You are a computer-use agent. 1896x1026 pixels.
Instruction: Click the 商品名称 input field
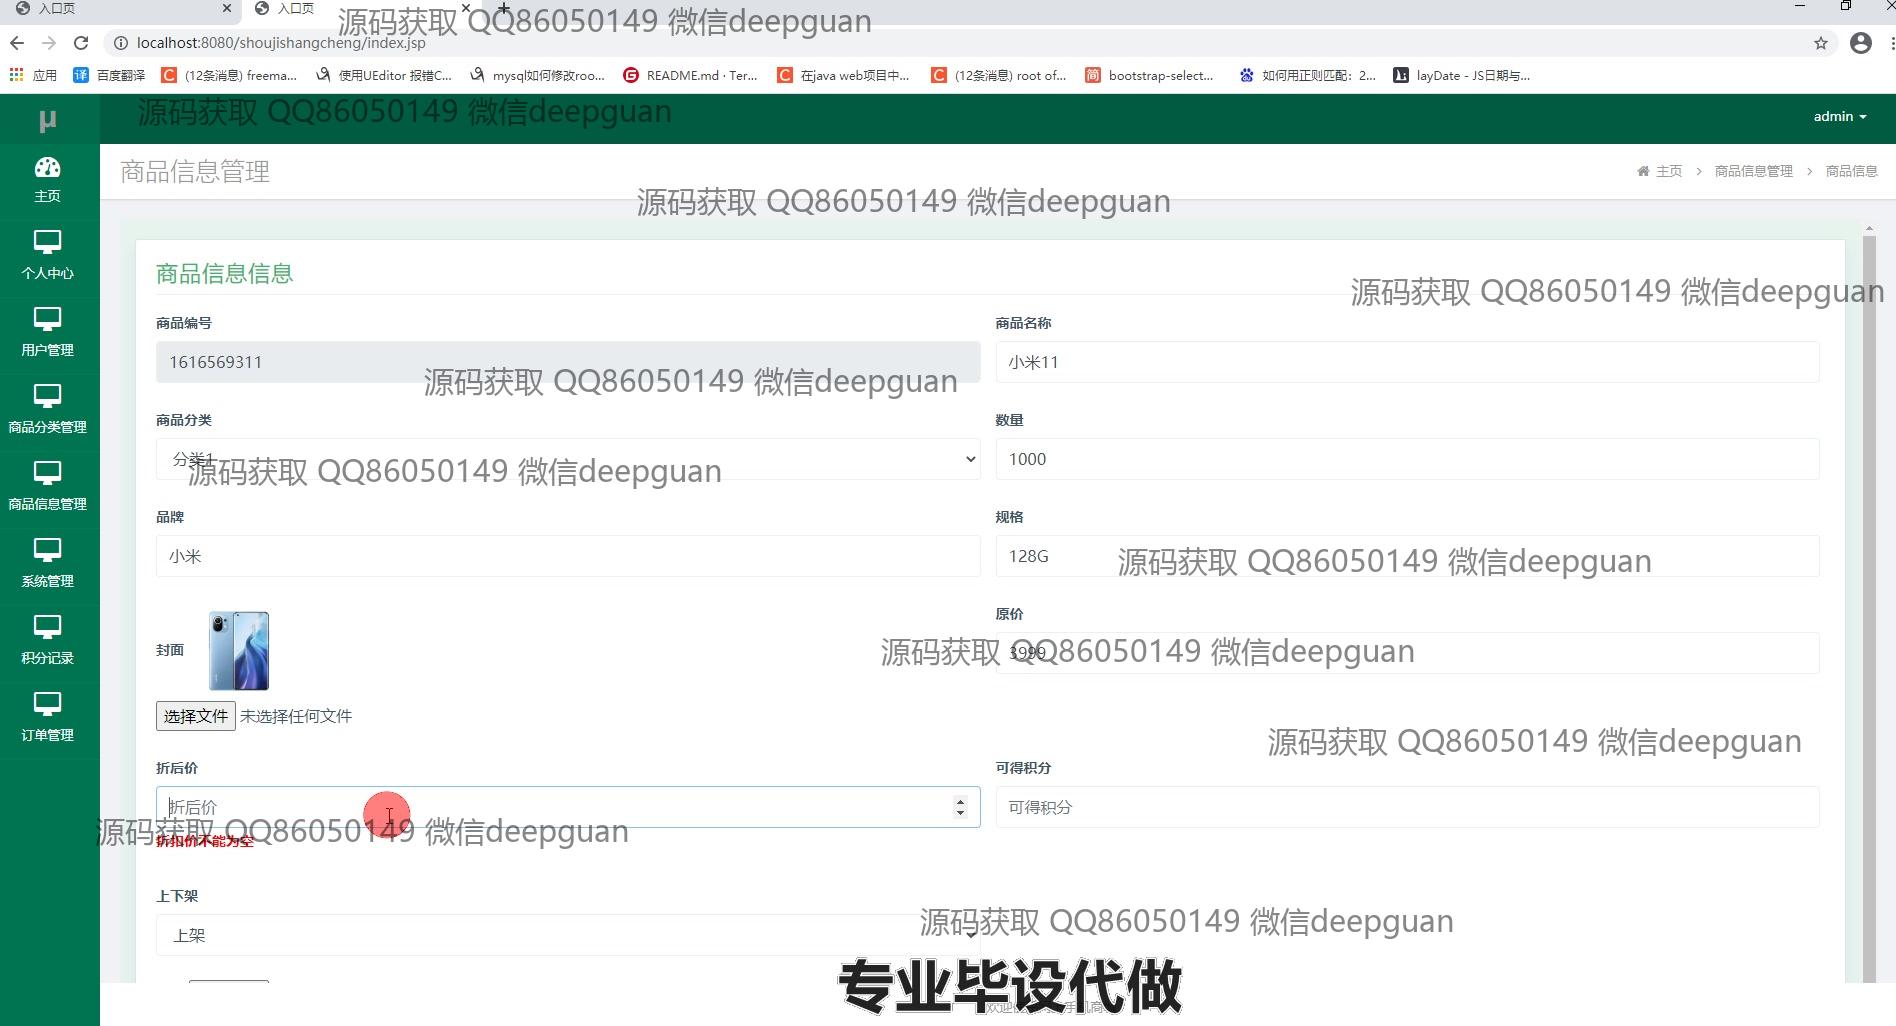(x=1406, y=362)
